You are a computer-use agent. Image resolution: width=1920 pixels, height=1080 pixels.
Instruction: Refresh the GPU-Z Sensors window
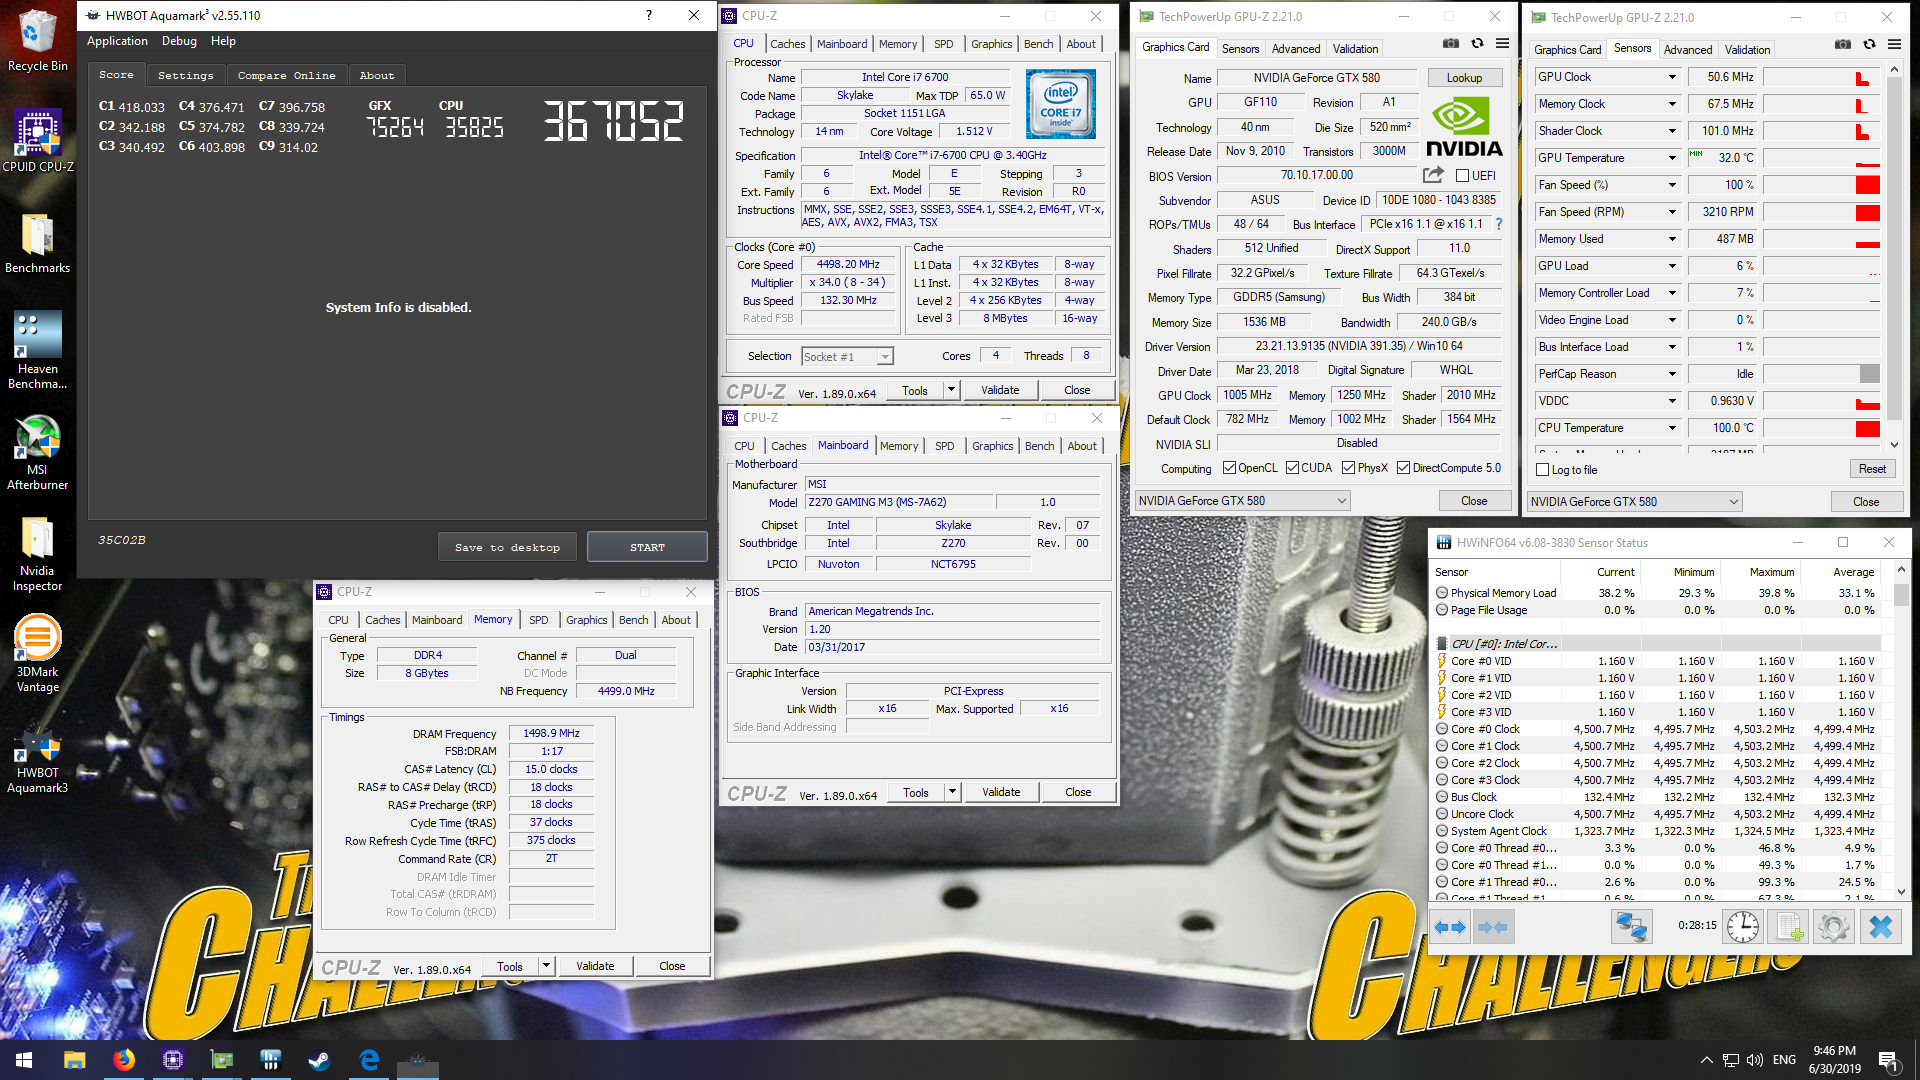click(1868, 45)
